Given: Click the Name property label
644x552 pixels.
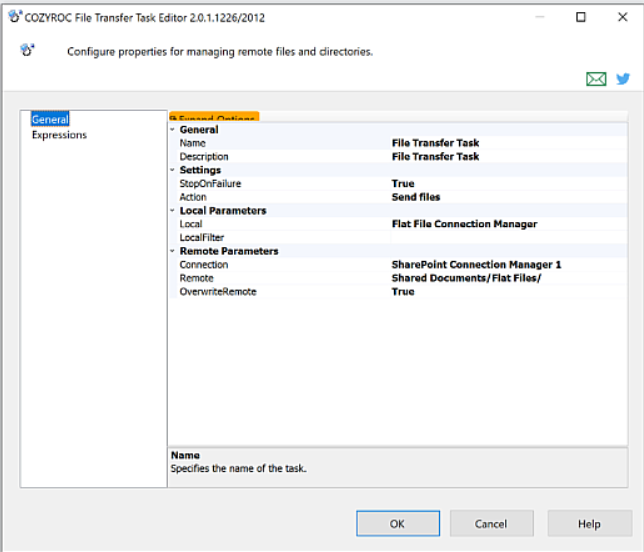Looking at the screenshot, I should [193, 143].
